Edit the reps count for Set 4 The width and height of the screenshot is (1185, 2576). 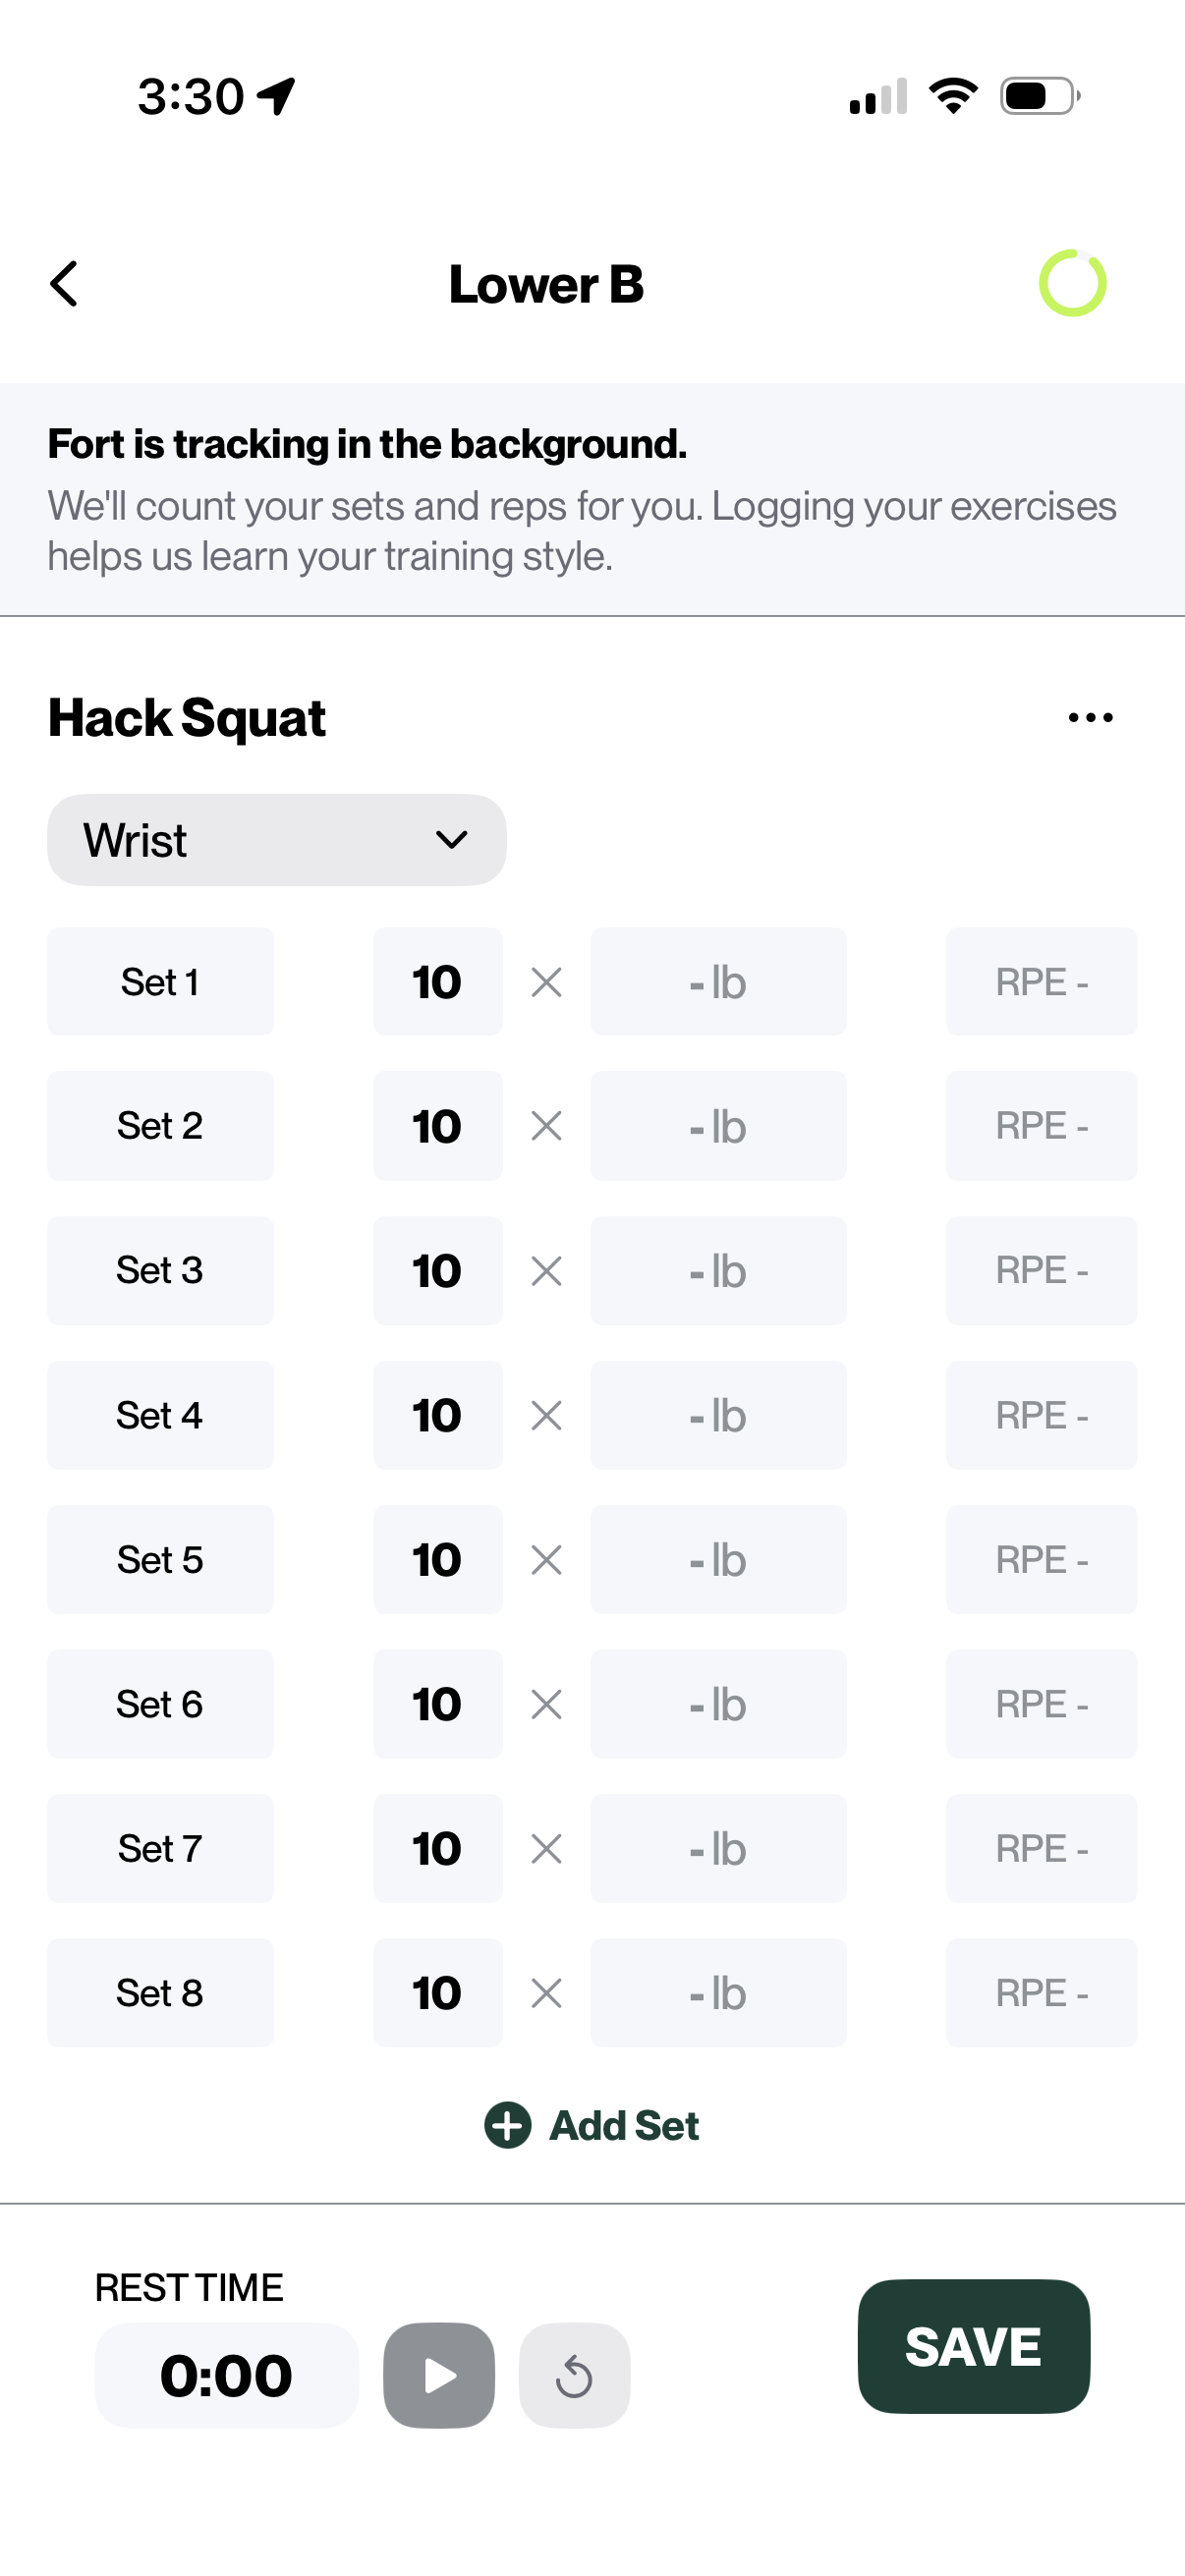tap(437, 1414)
